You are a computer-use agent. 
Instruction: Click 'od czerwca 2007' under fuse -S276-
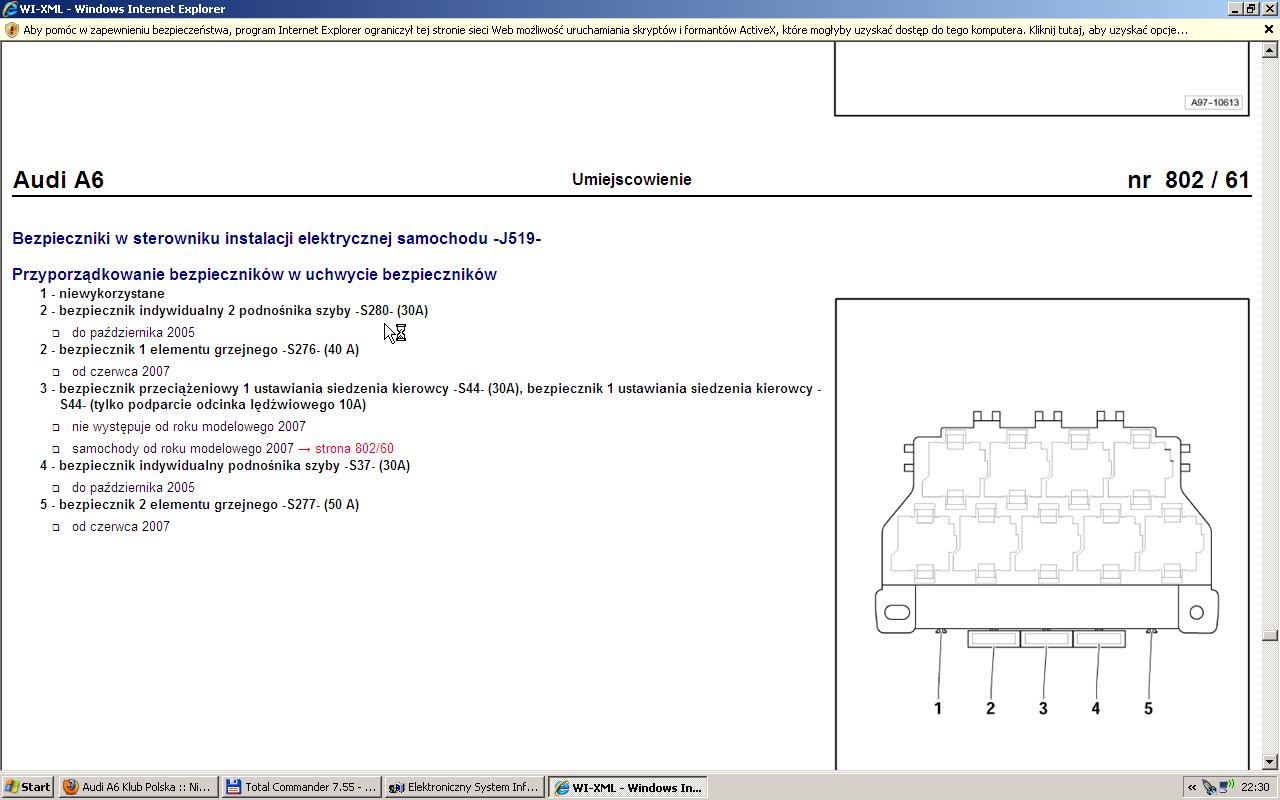click(121, 372)
